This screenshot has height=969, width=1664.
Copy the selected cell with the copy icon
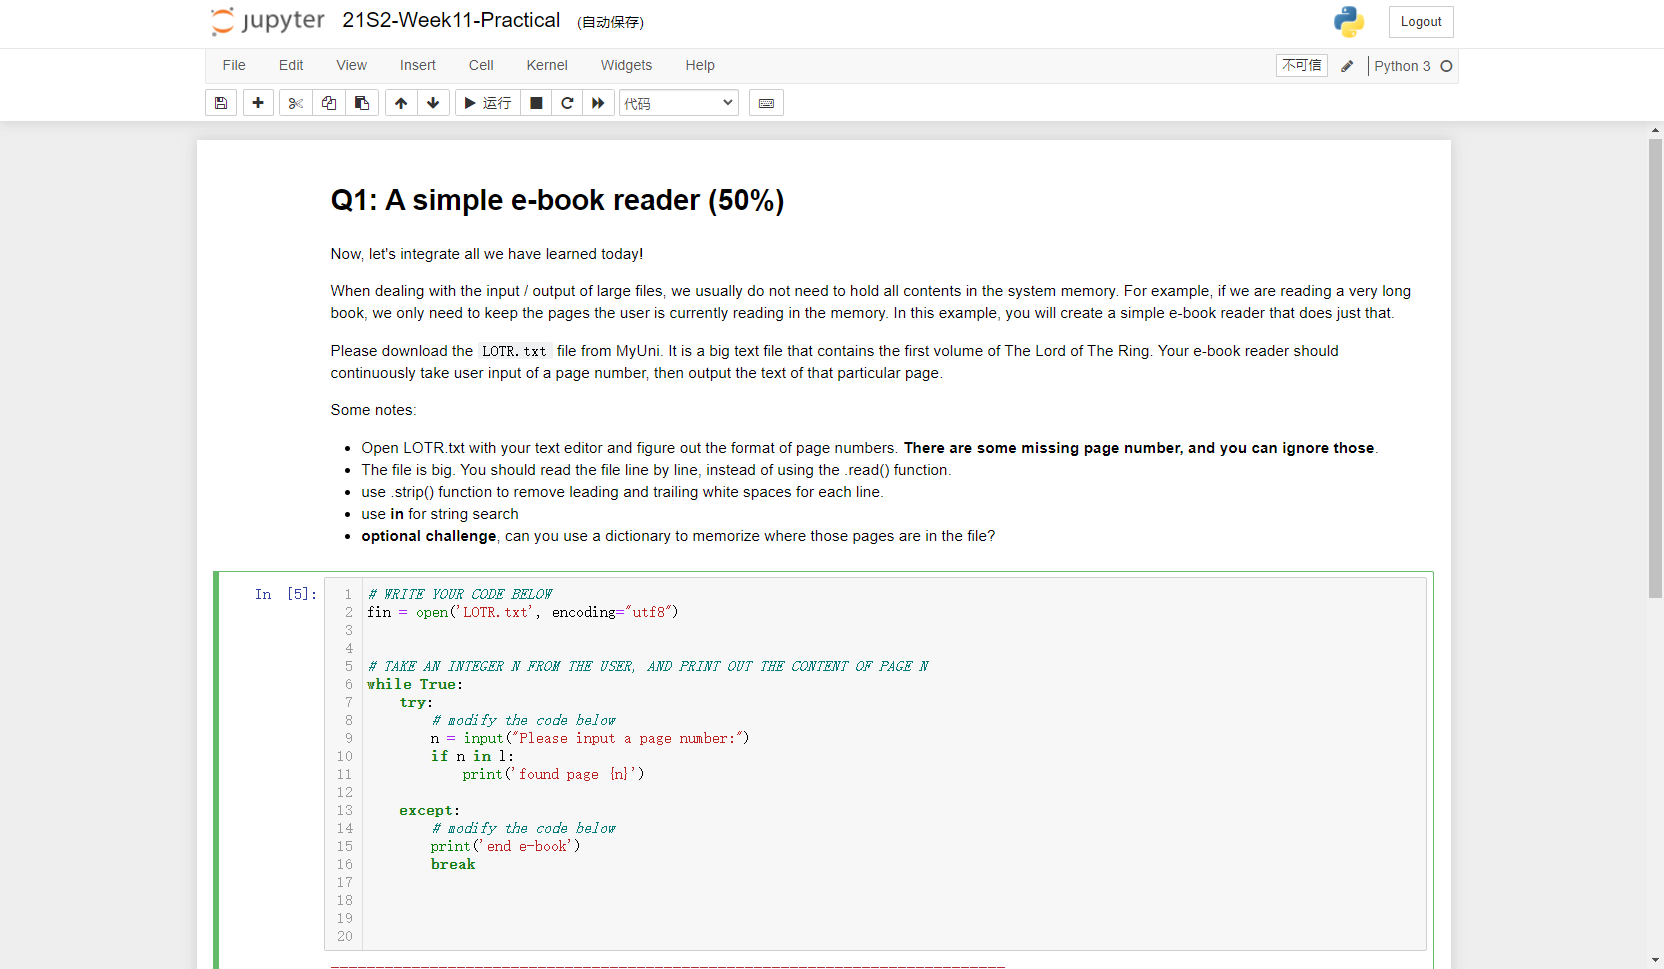(329, 102)
